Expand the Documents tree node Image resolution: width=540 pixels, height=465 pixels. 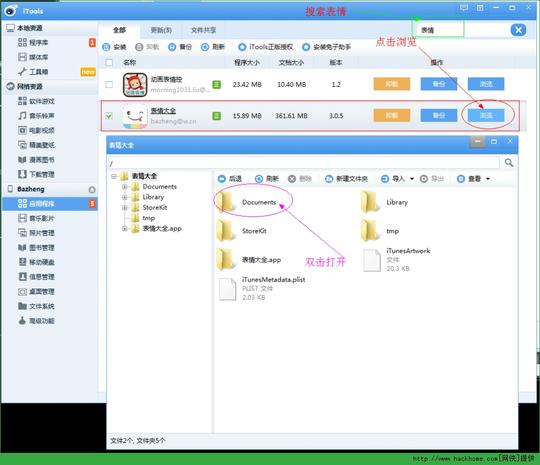[125, 187]
